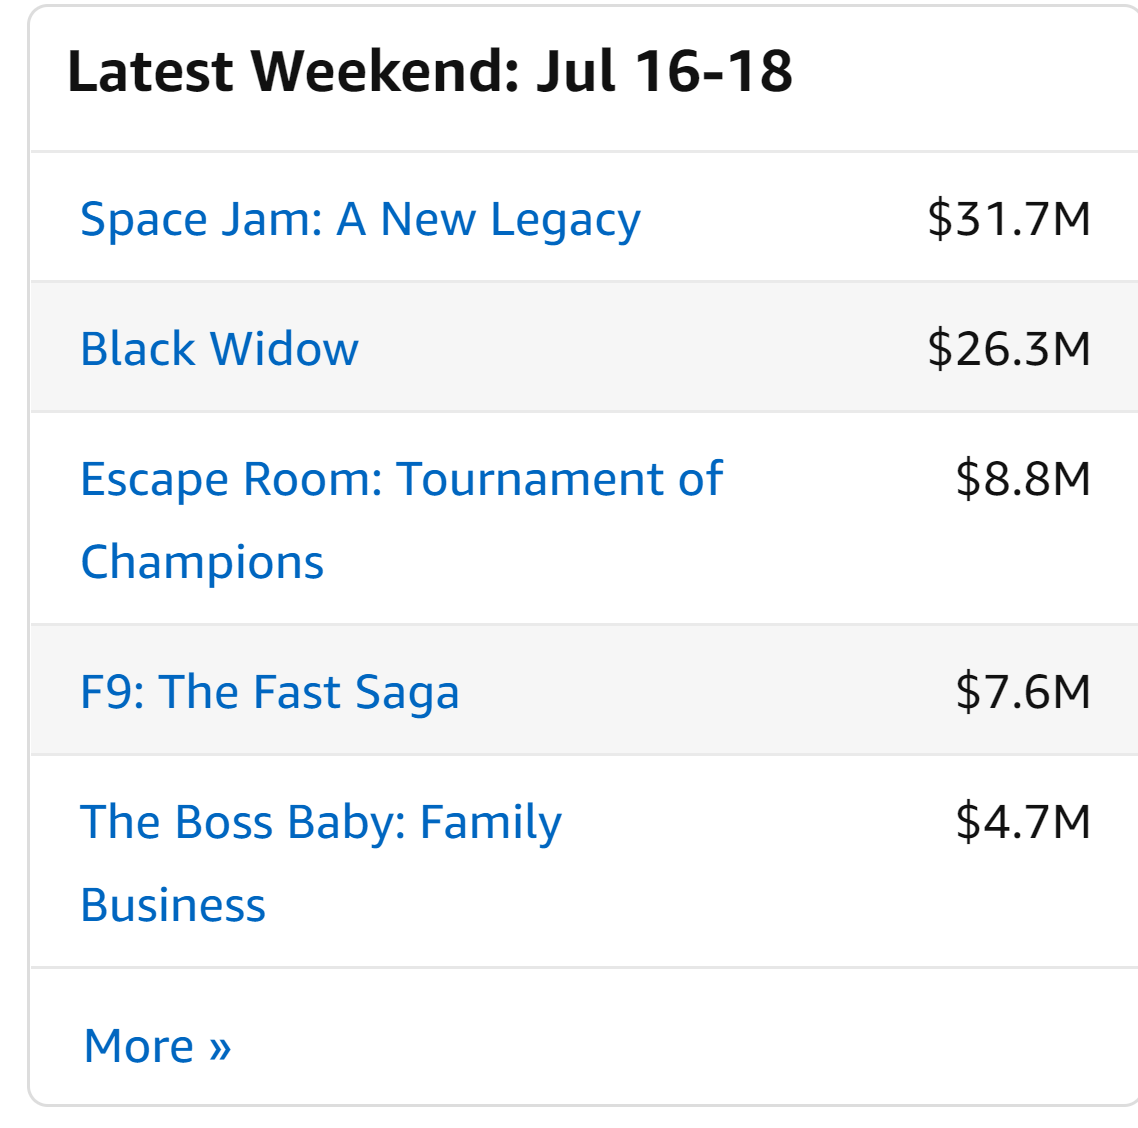Click the Jul 16-18 date range in heading
Image resolution: width=1138 pixels, height=1128 pixels.
tap(664, 72)
